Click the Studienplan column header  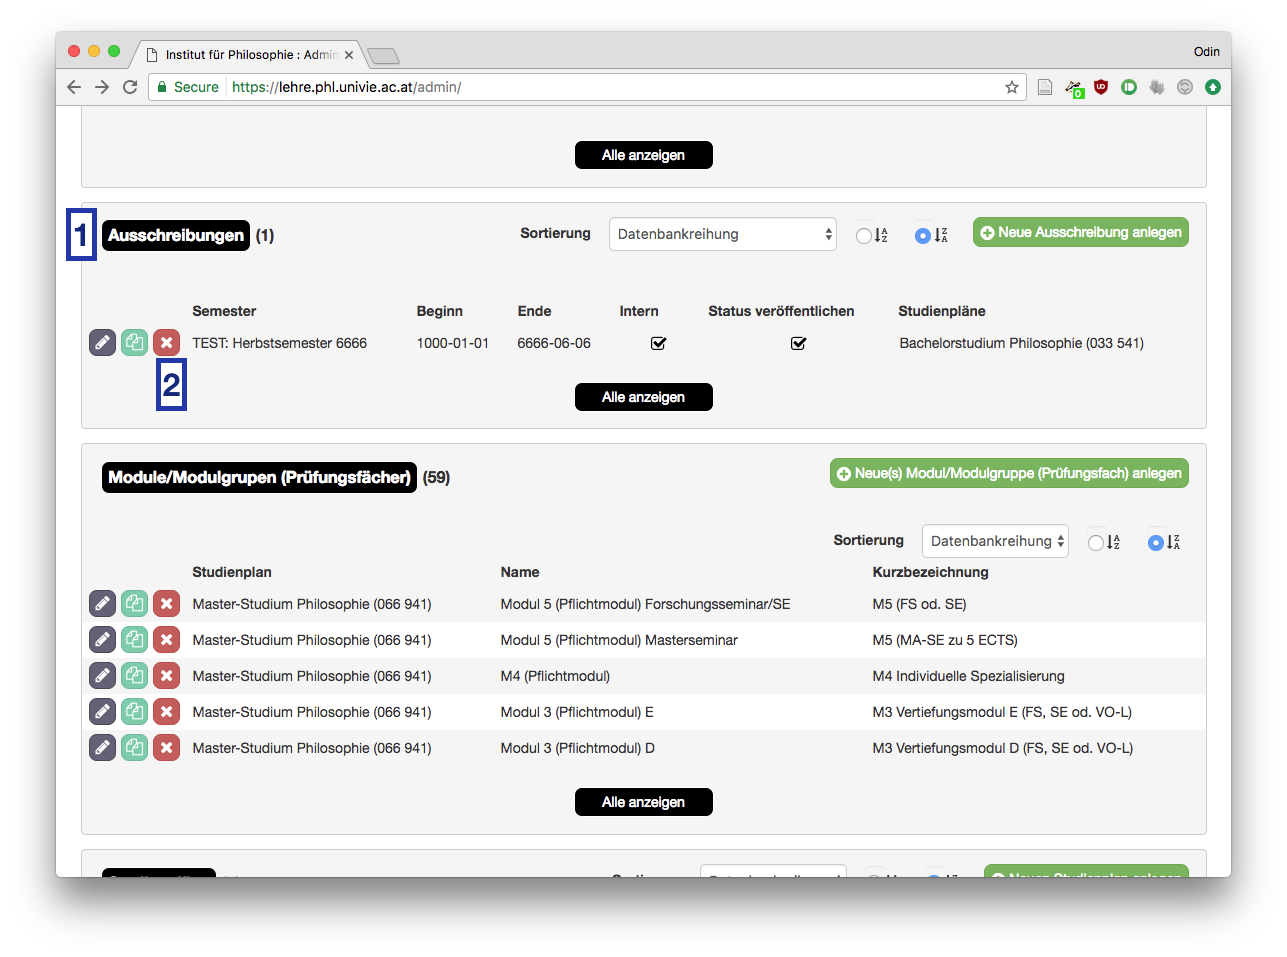(x=232, y=572)
